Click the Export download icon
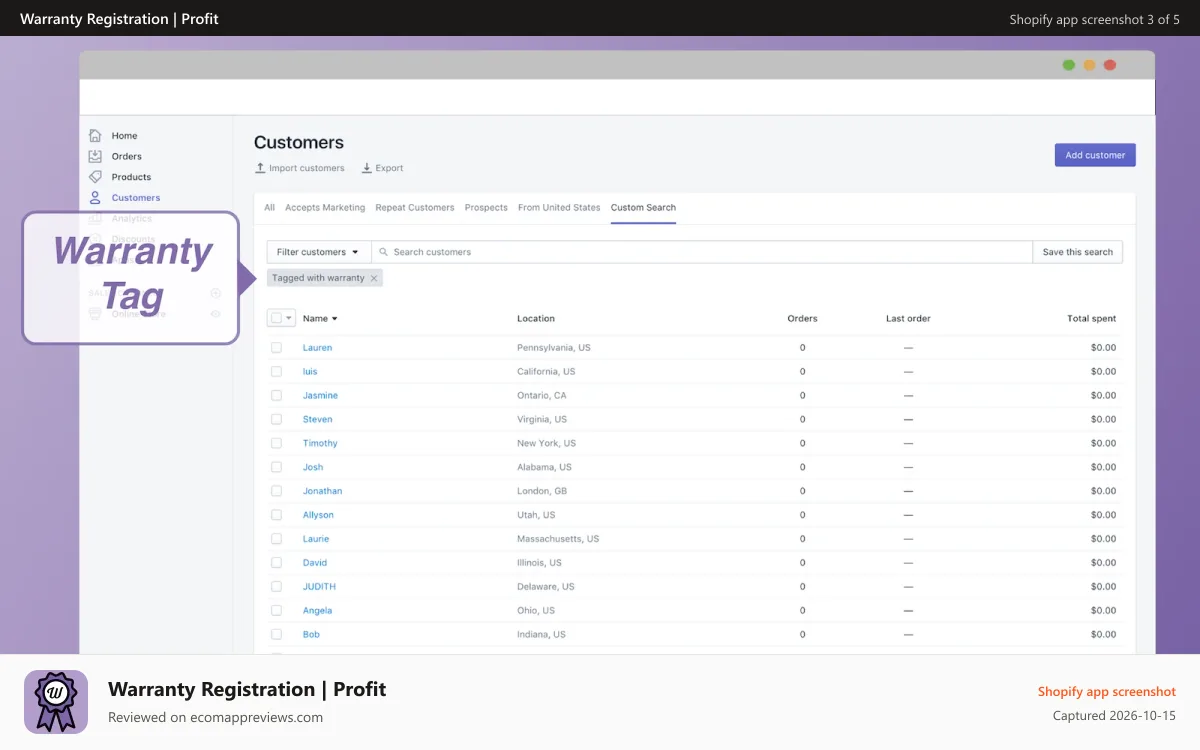The width and height of the screenshot is (1200, 750). tap(367, 168)
